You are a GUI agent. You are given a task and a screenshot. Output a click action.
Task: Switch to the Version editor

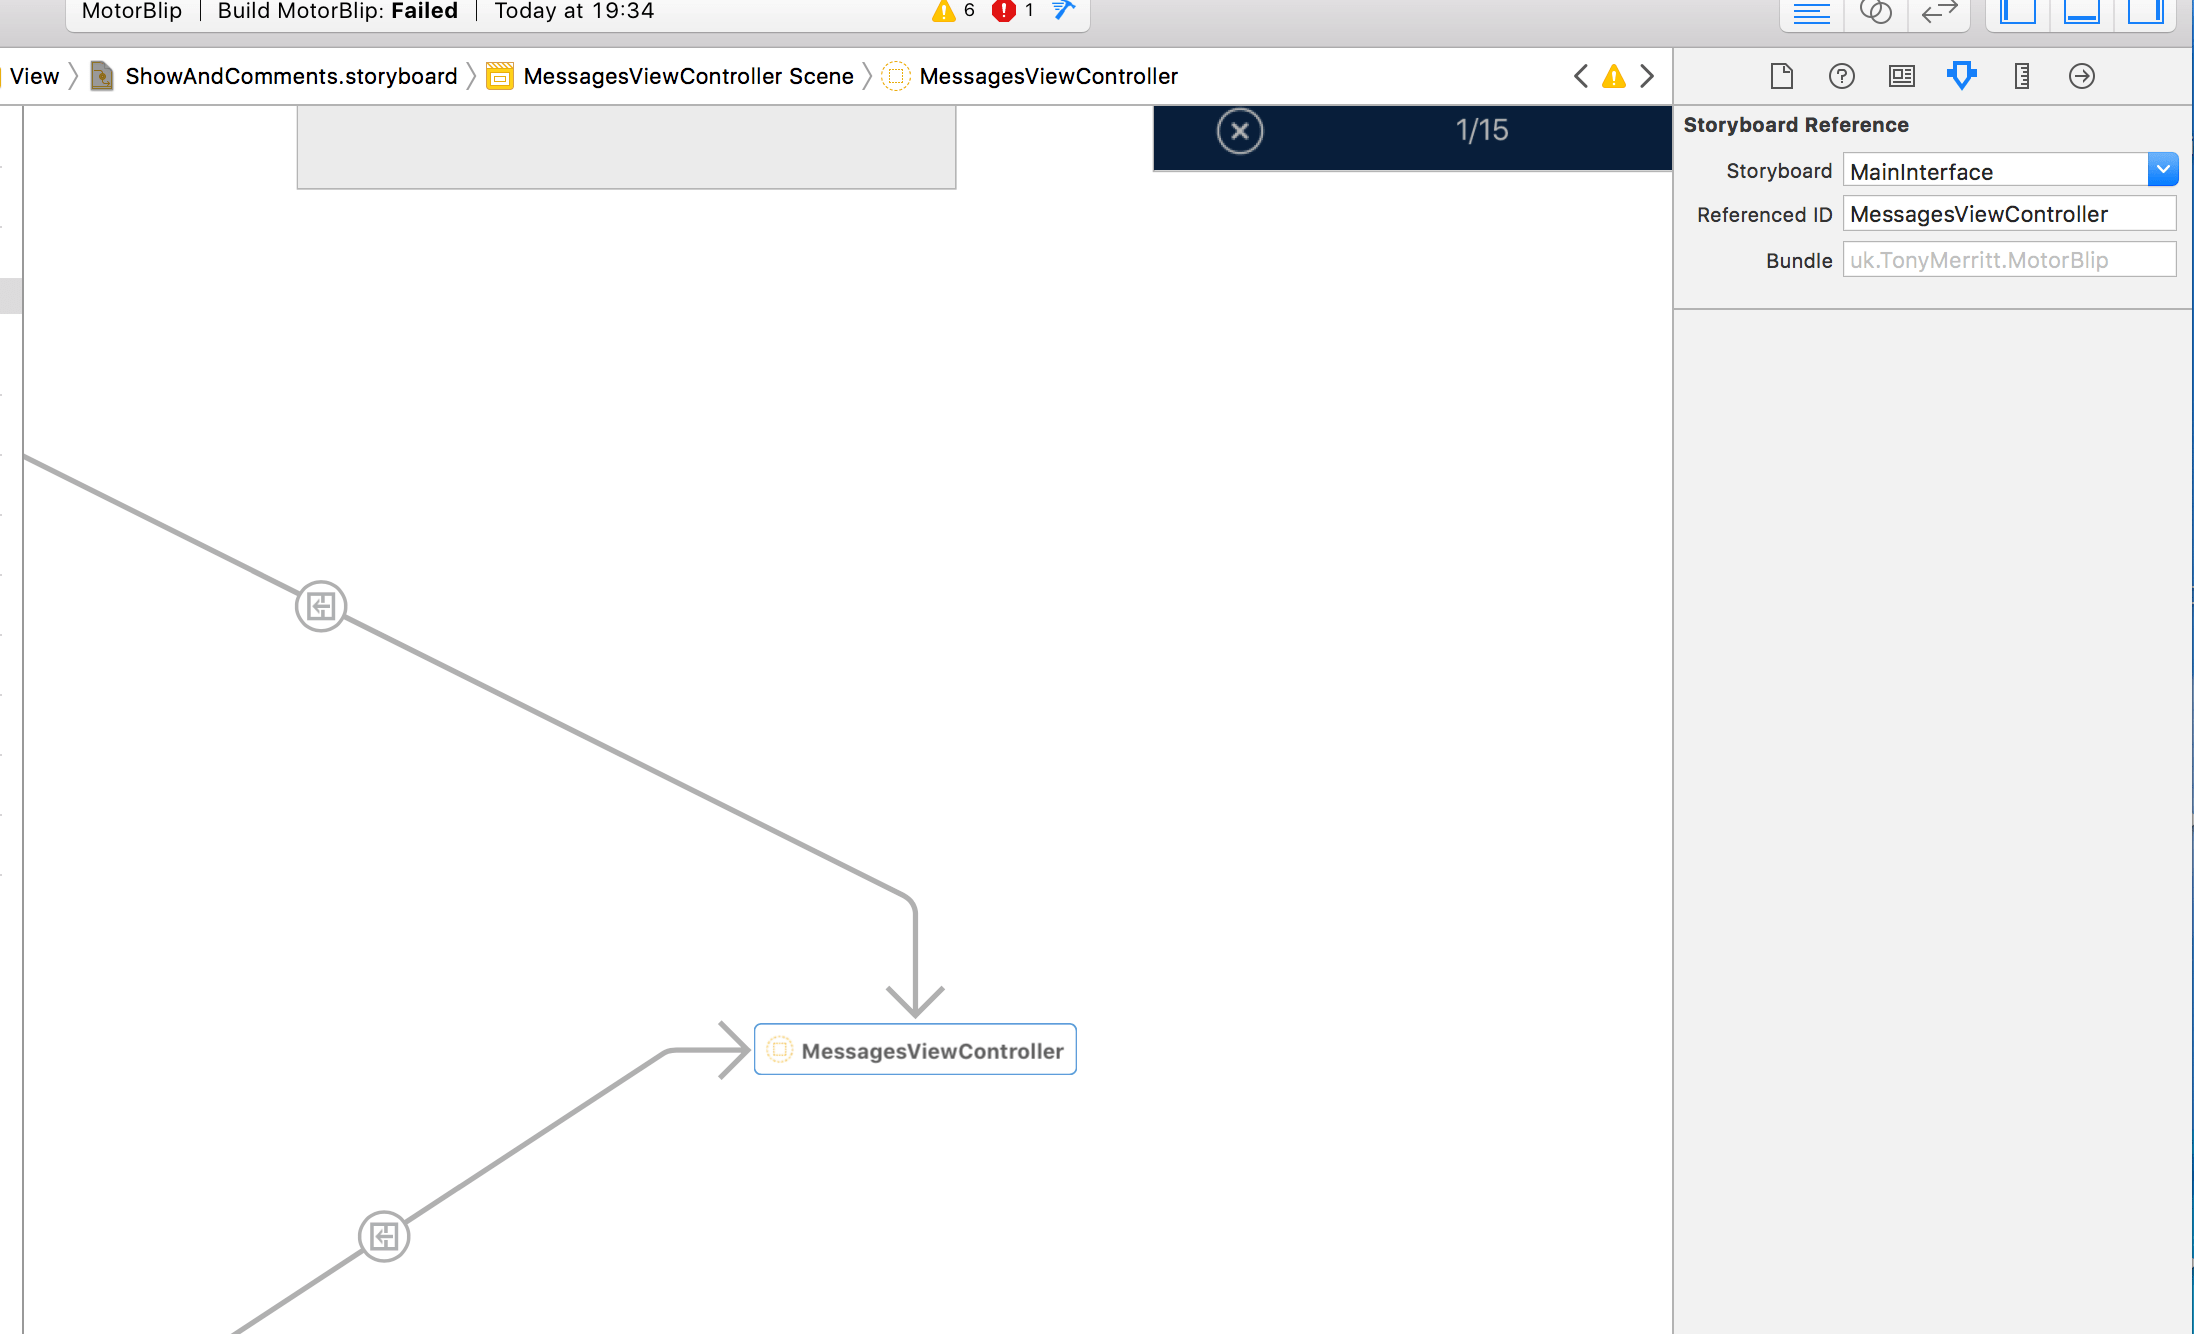(1939, 12)
